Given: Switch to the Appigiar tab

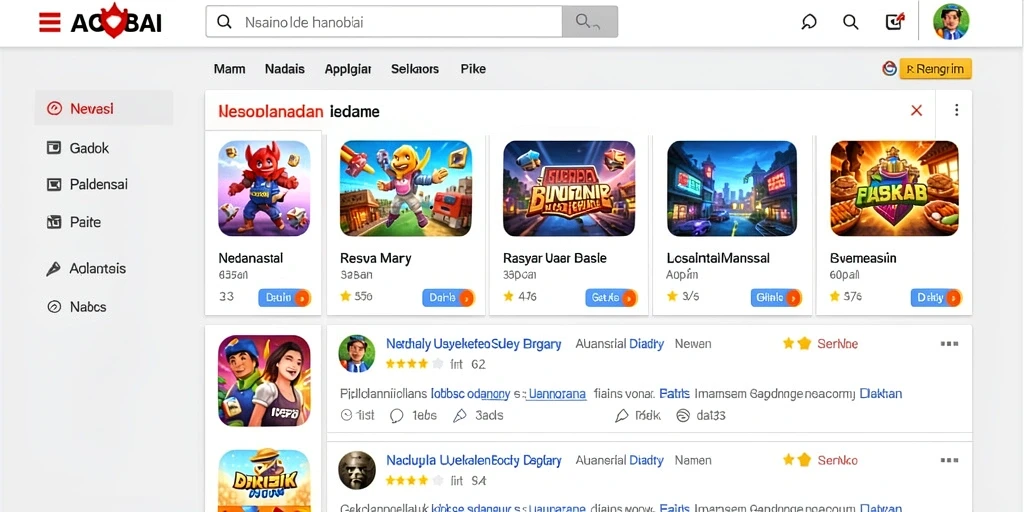Looking at the screenshot, I should pos(348,69).
